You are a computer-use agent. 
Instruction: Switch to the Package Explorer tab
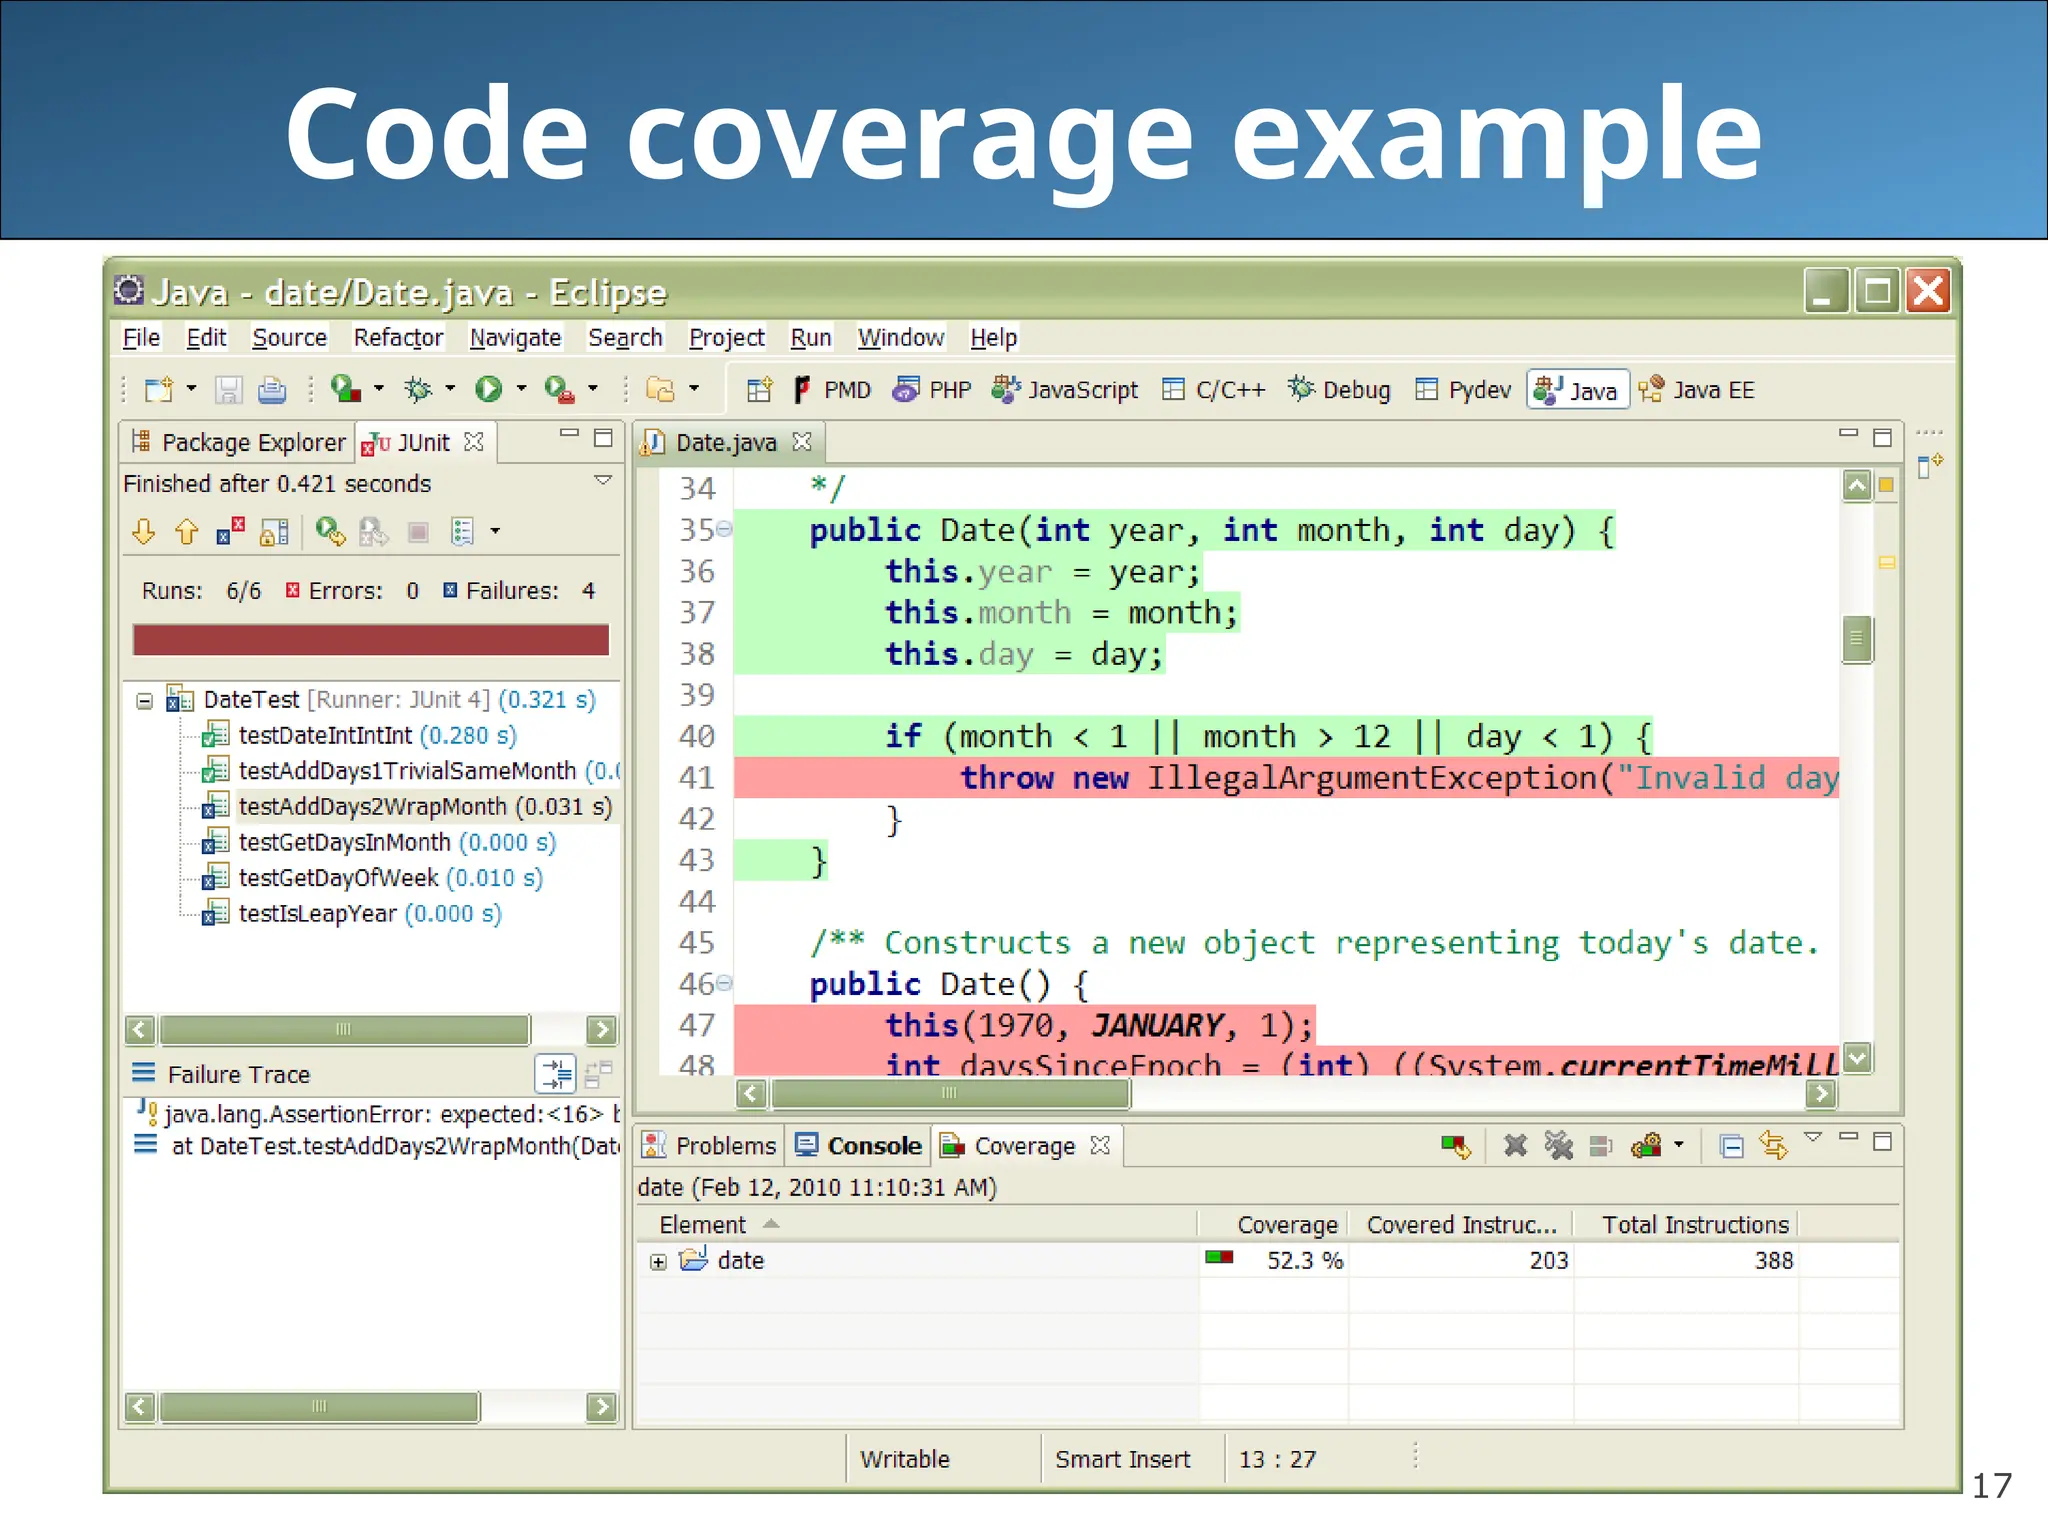238,443
